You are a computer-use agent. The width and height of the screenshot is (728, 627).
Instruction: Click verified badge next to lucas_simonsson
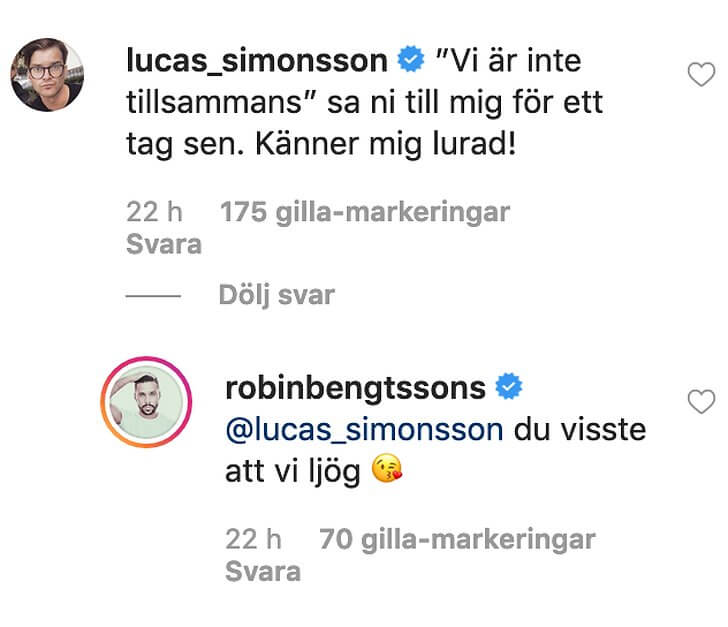tap(409, 61)
